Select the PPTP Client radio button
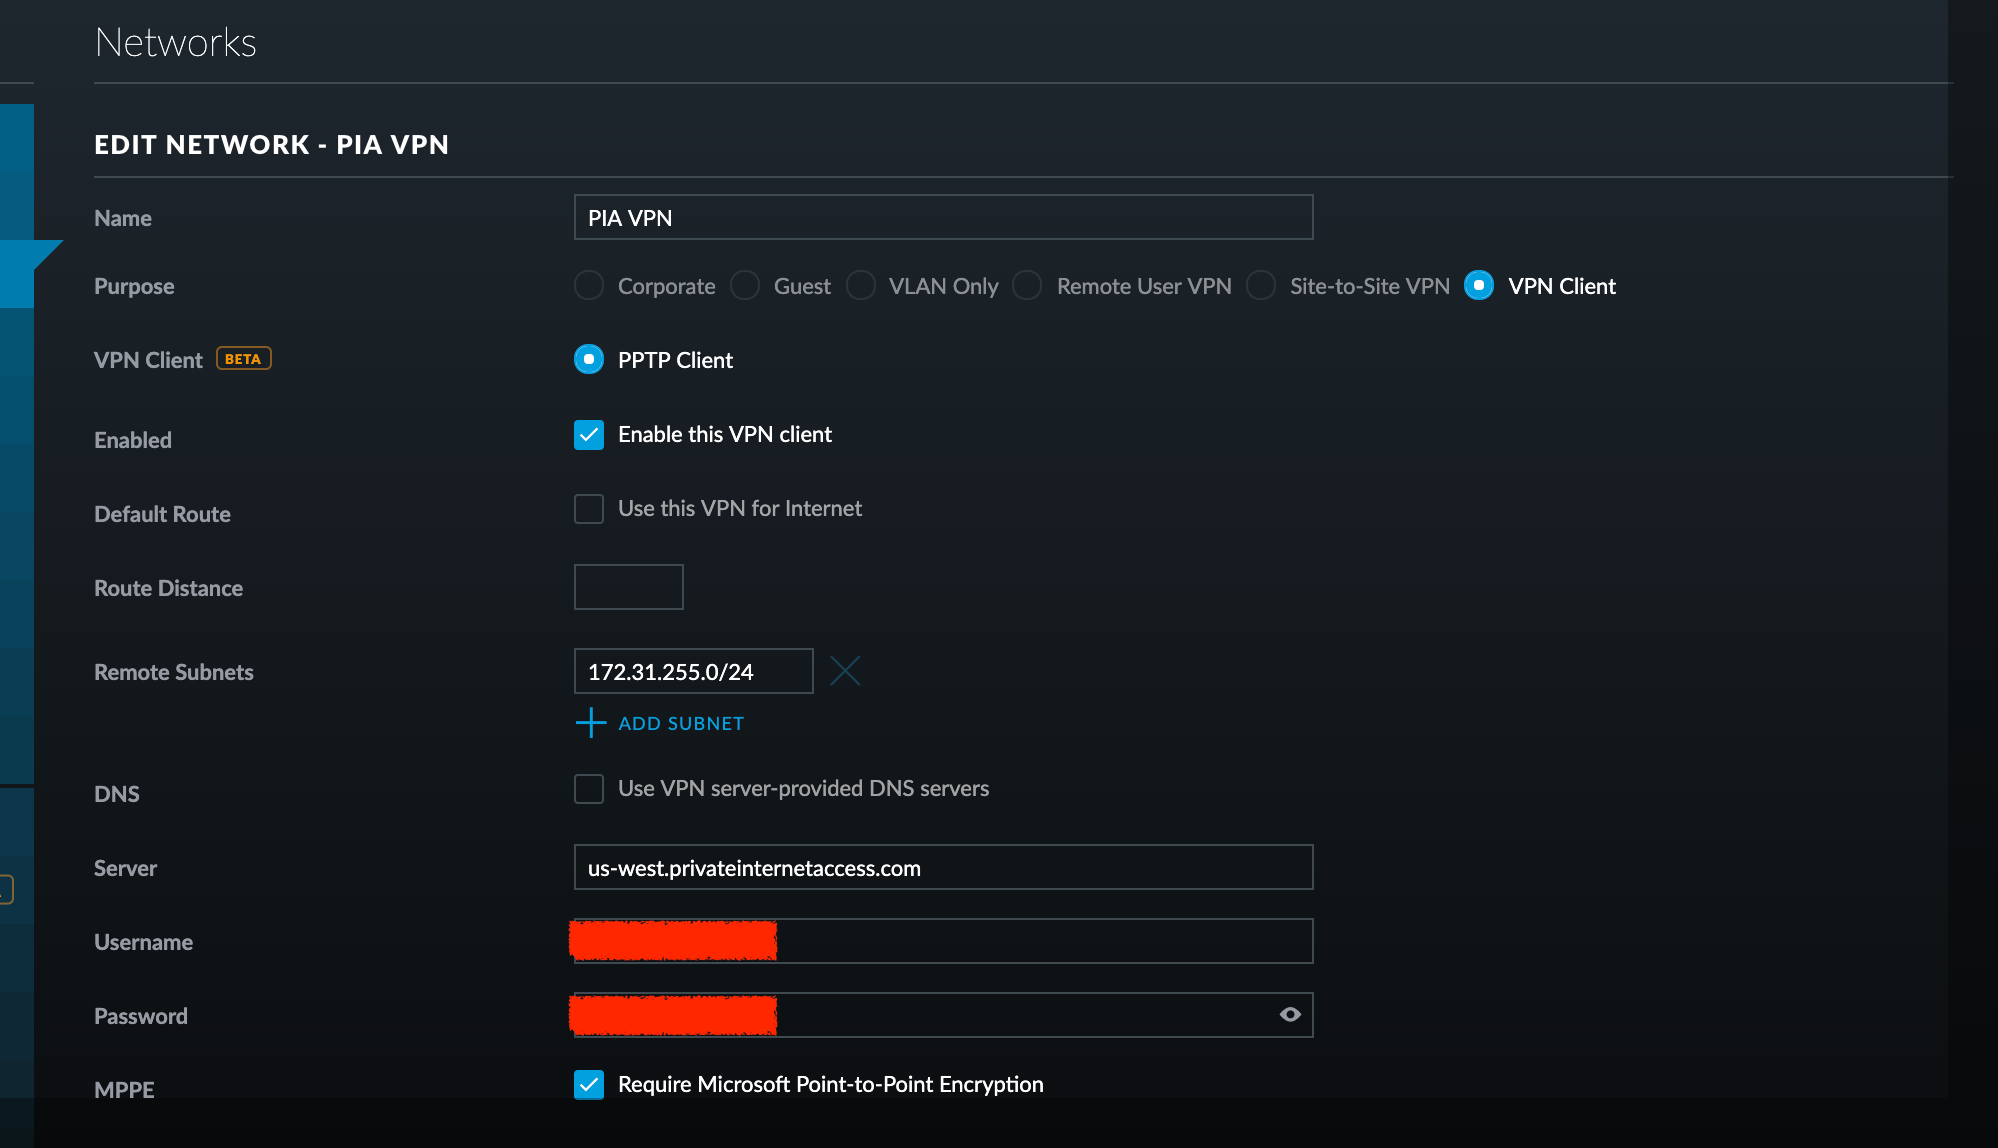Image resolution: width=1998 pixels, height=1148 pixels. [x=589, y=359]
